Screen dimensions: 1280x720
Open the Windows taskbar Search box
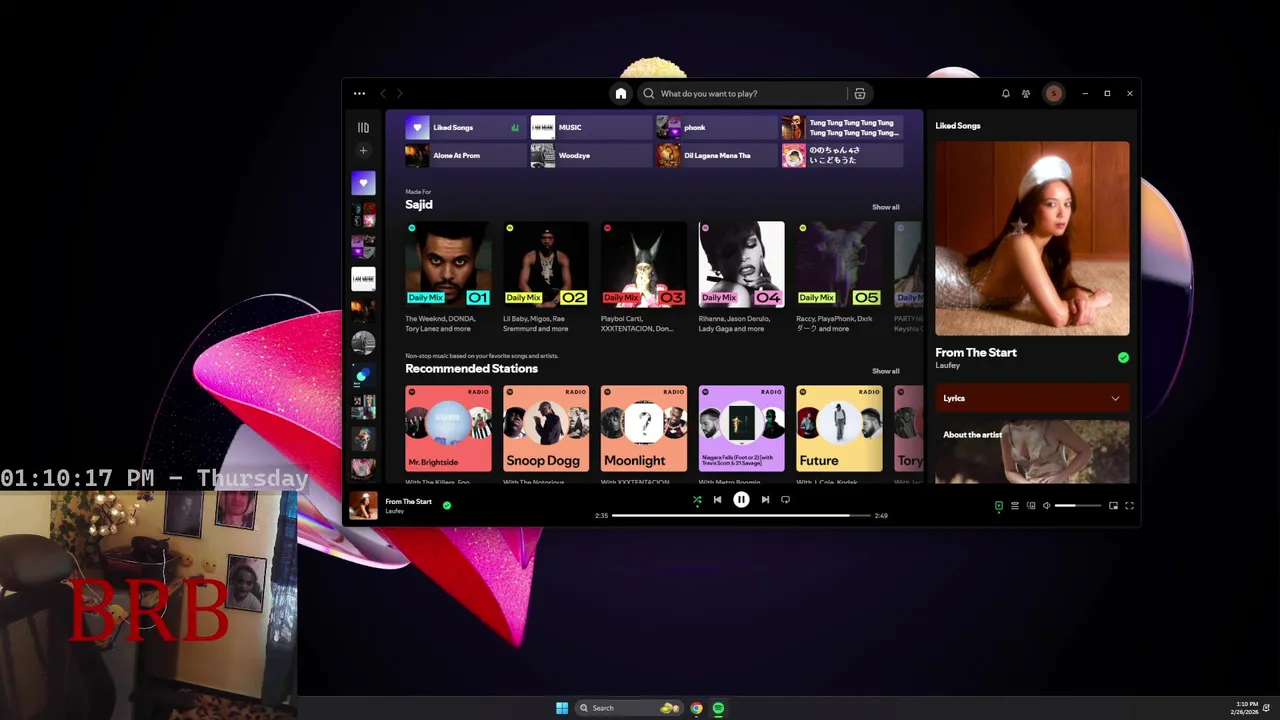628,708
